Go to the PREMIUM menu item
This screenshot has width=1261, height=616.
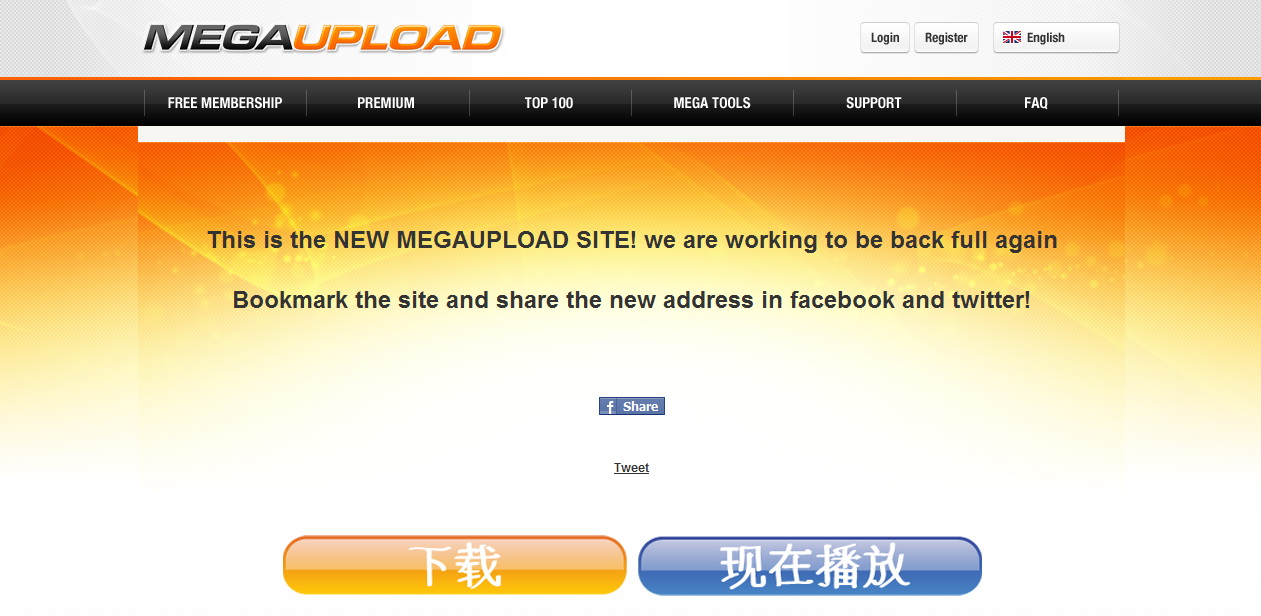tap(386, 103)
